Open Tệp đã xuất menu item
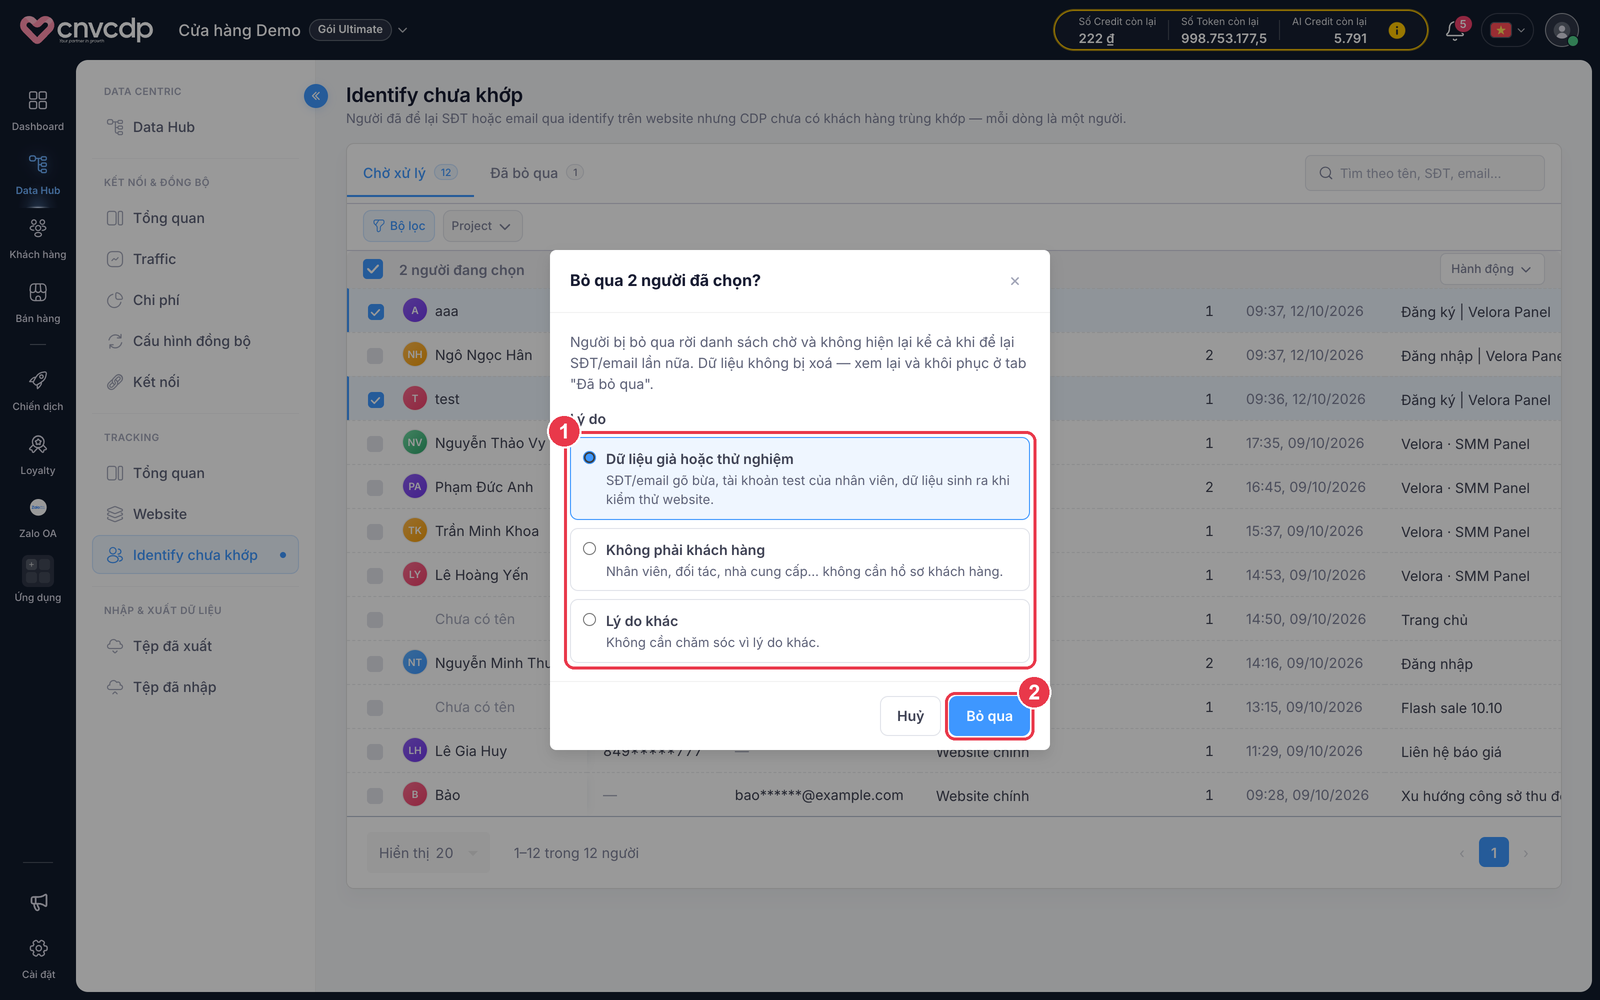The height and width of the screenshot is (1000, 1600). pyautogui.click(x=173, y=646)
